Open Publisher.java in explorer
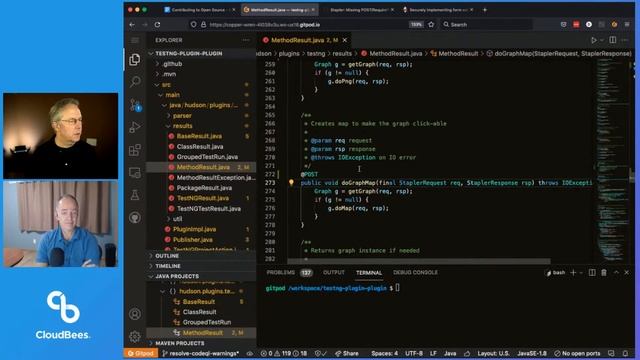 point(193,240)
